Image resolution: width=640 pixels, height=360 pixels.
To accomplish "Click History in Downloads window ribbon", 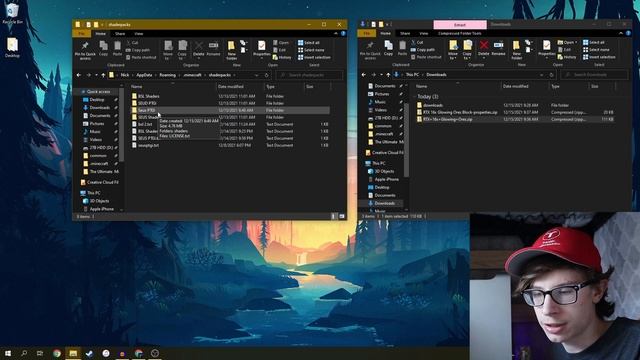I will tap(567, 57).
